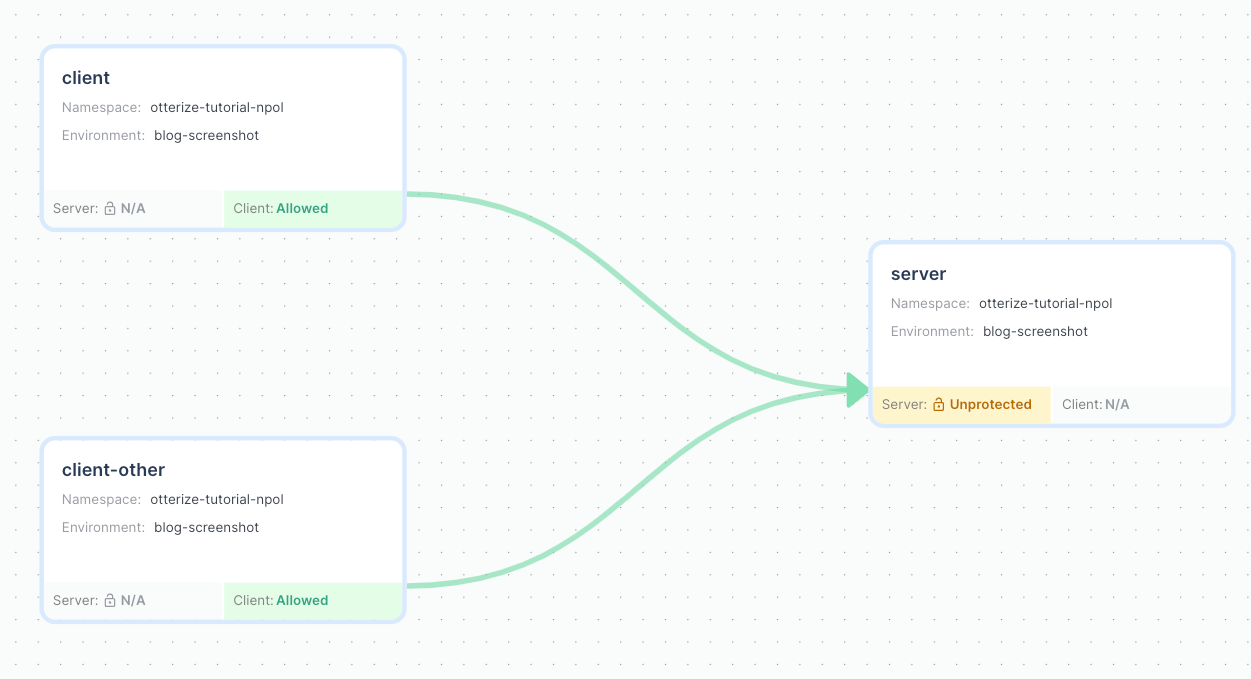
Task: Click 'Server: Unprotected' status on server card
Action: (x=961, y=405)
